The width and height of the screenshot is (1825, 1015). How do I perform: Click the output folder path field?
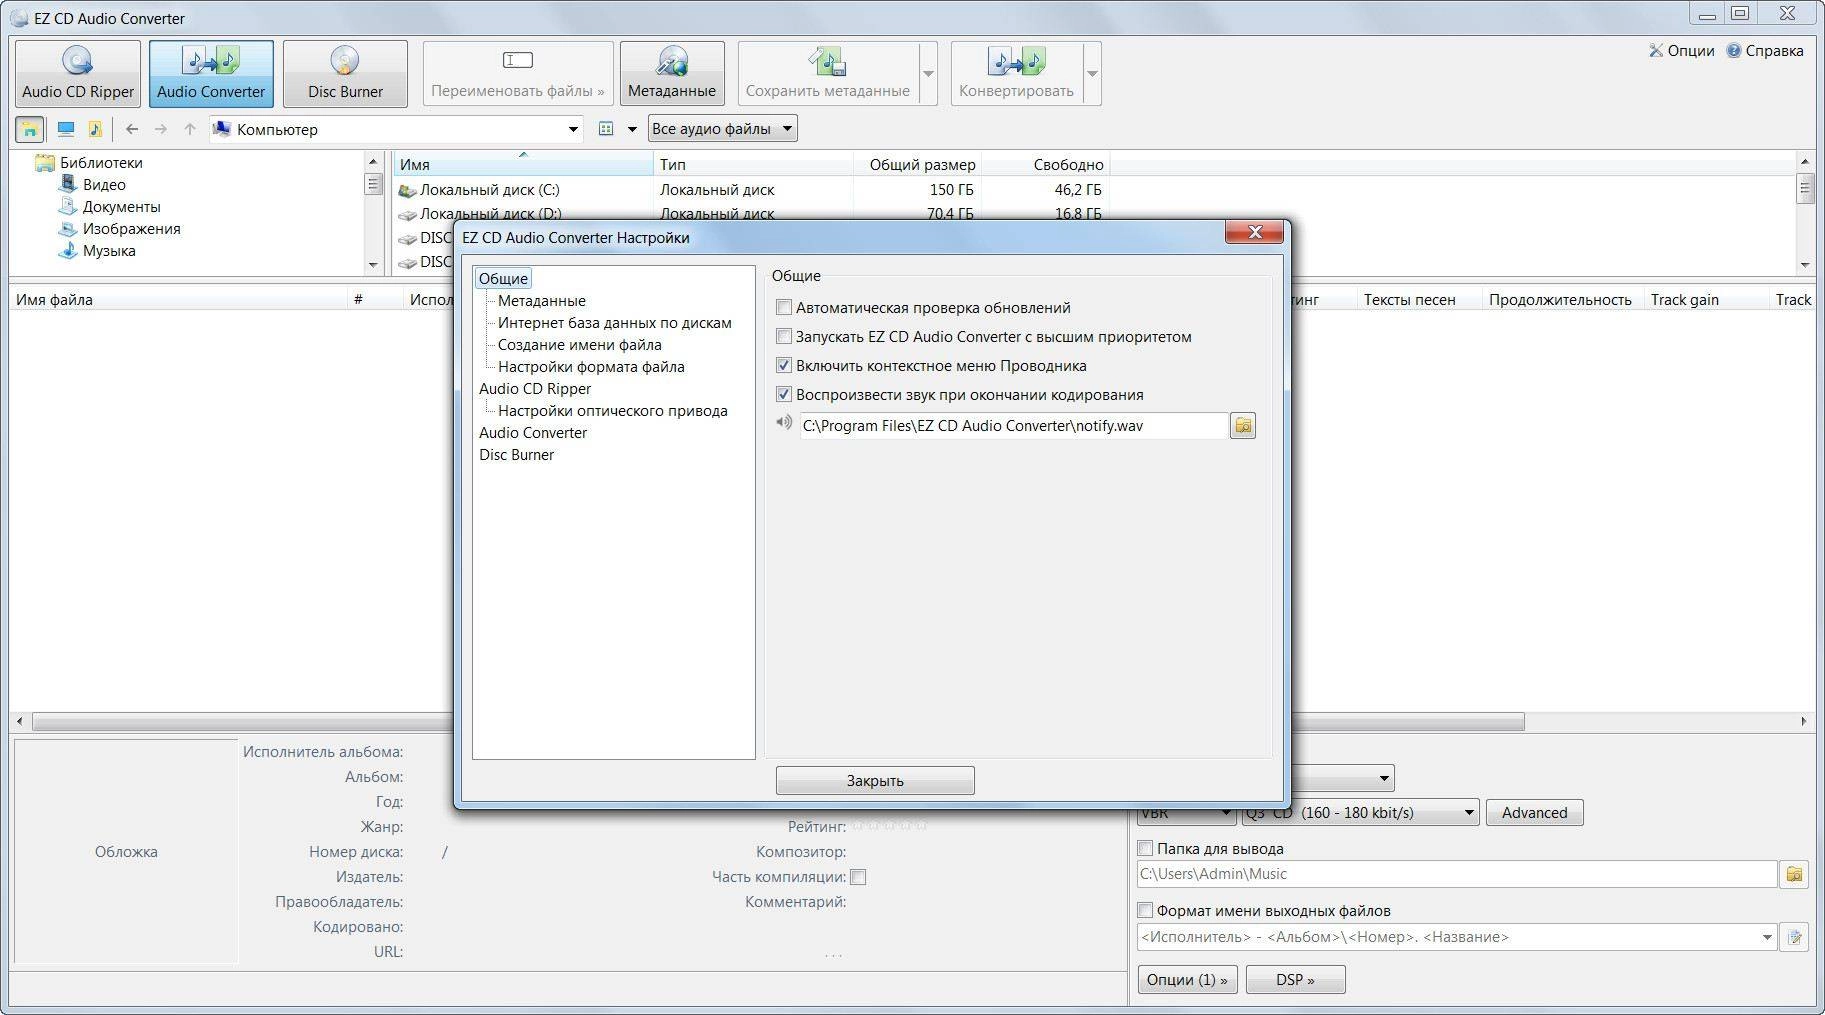point(1457,874)
